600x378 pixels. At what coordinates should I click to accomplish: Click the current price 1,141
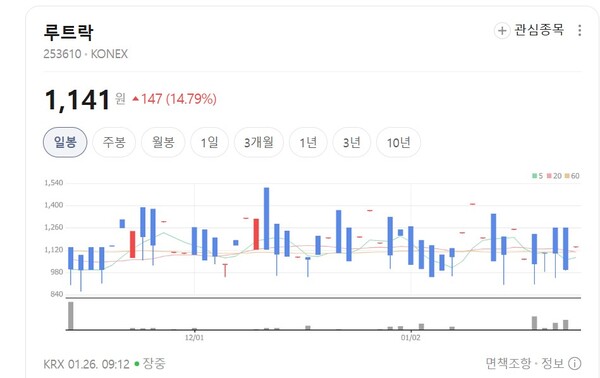[78, 100]
